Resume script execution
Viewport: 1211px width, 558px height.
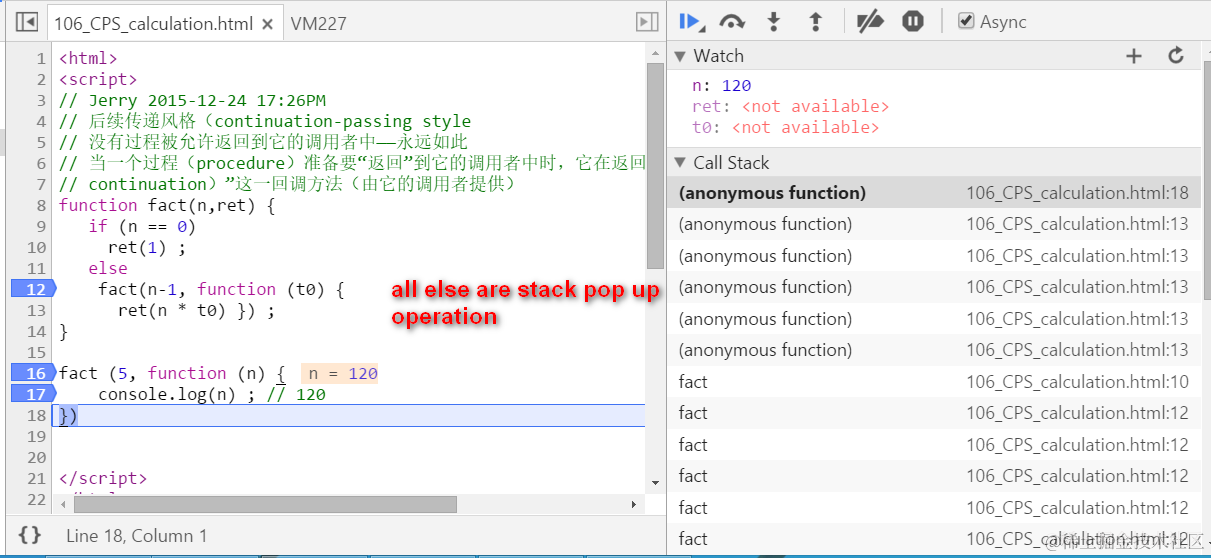coord(690,21)
